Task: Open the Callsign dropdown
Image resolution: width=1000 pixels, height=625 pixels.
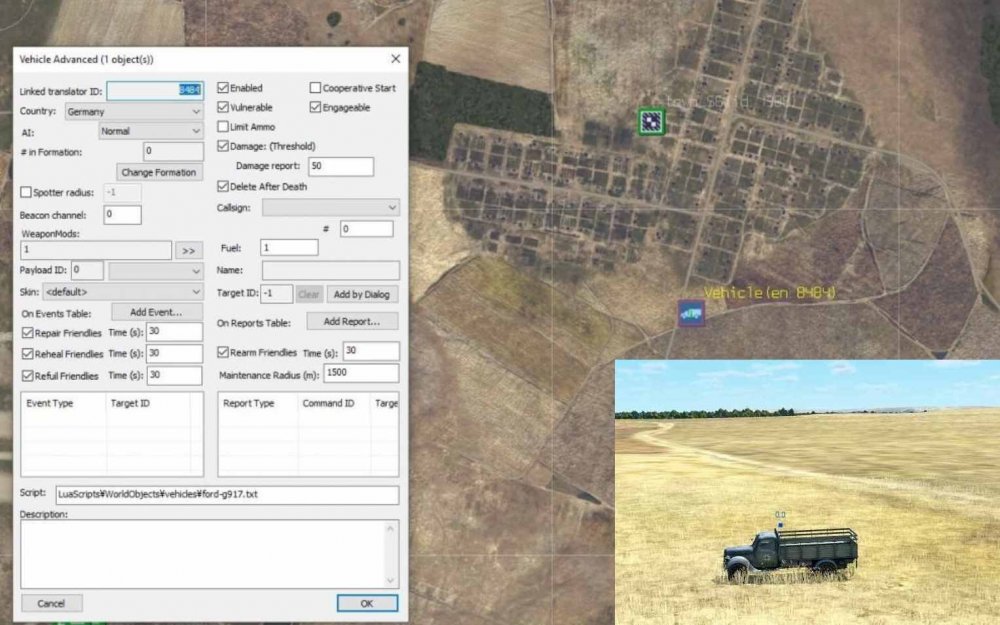Action: pos(330,208)
